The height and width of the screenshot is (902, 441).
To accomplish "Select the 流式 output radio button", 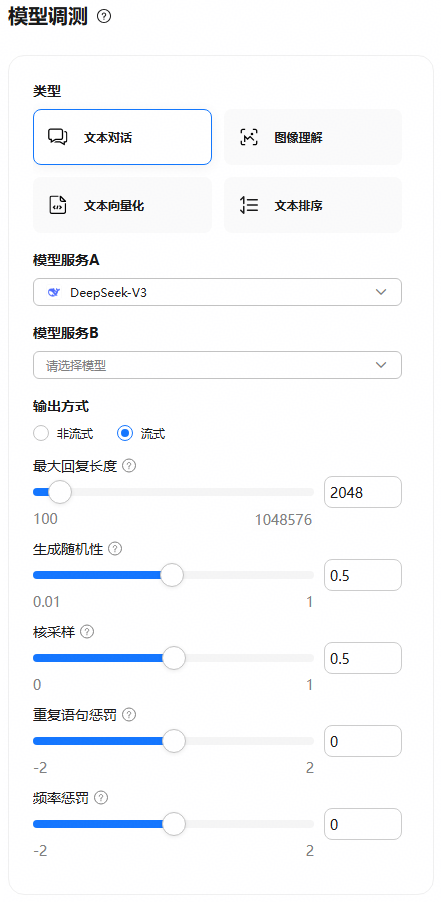I will click(x=125, y=433).
